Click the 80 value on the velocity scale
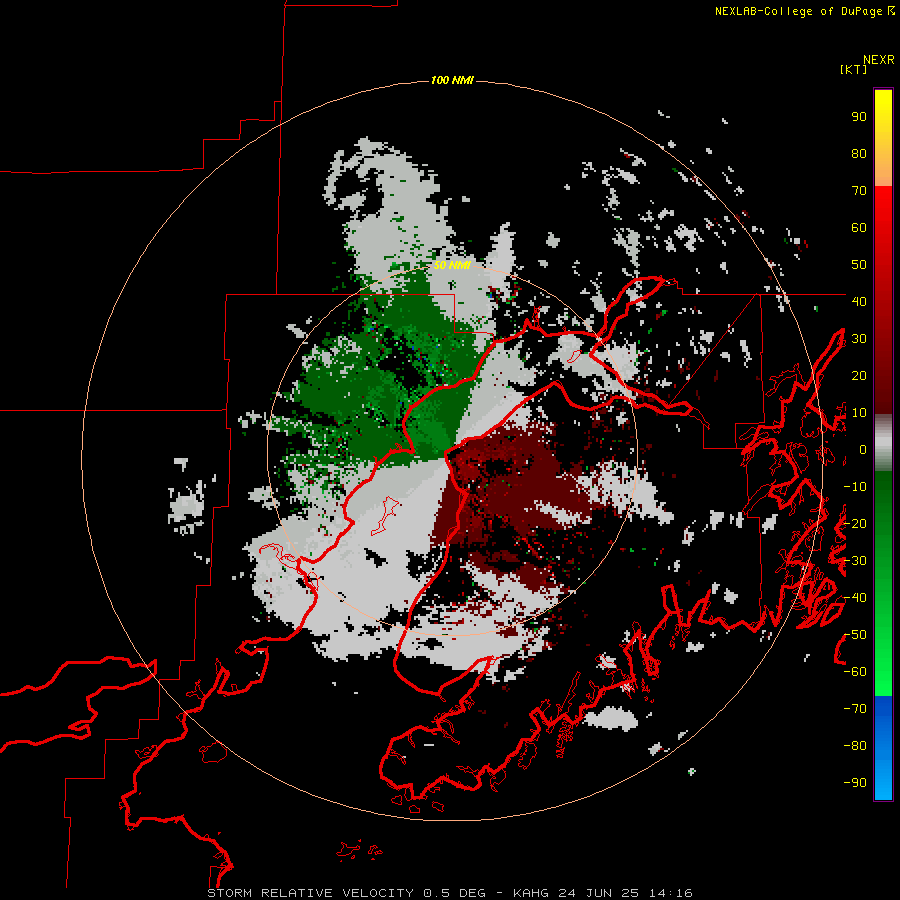The image size is (900, 900). click(x=859, y=154)
